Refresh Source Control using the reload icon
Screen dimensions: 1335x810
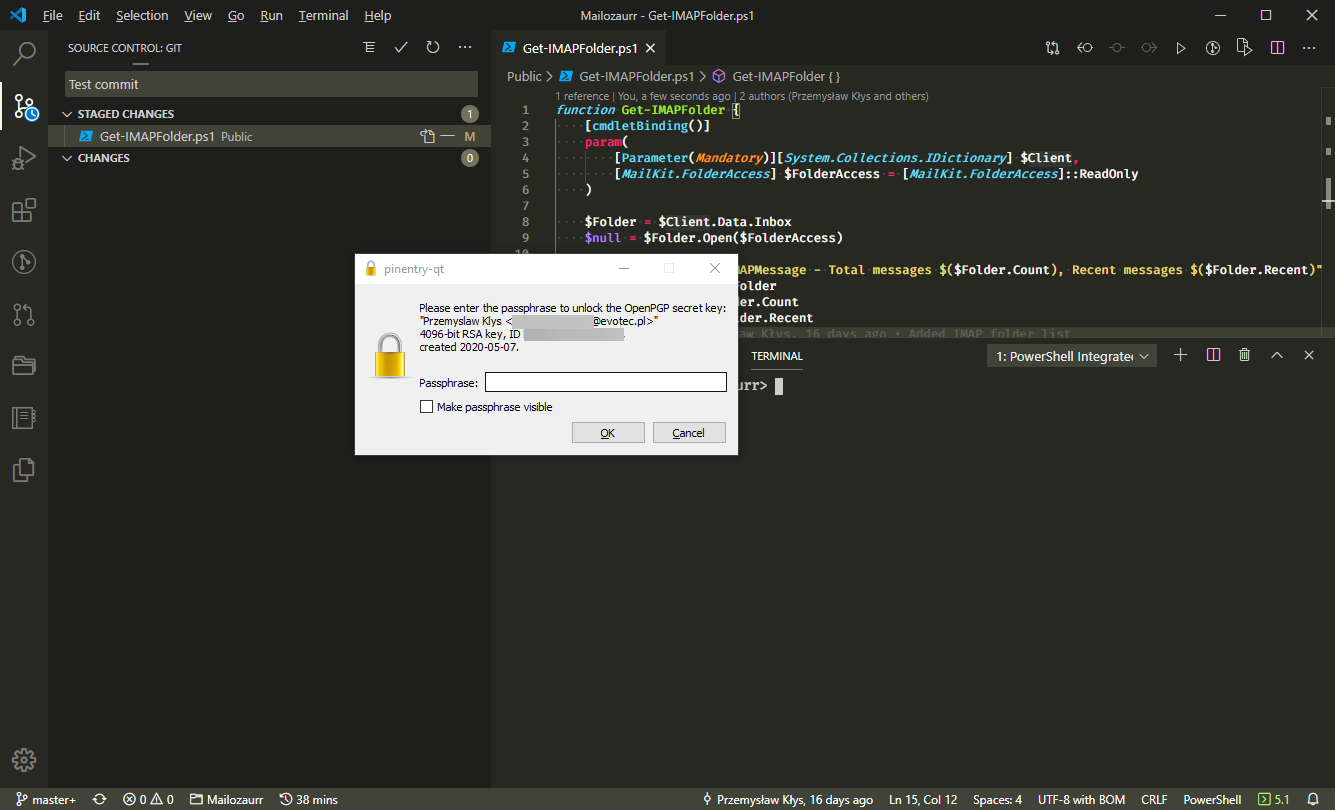(432, 47)
